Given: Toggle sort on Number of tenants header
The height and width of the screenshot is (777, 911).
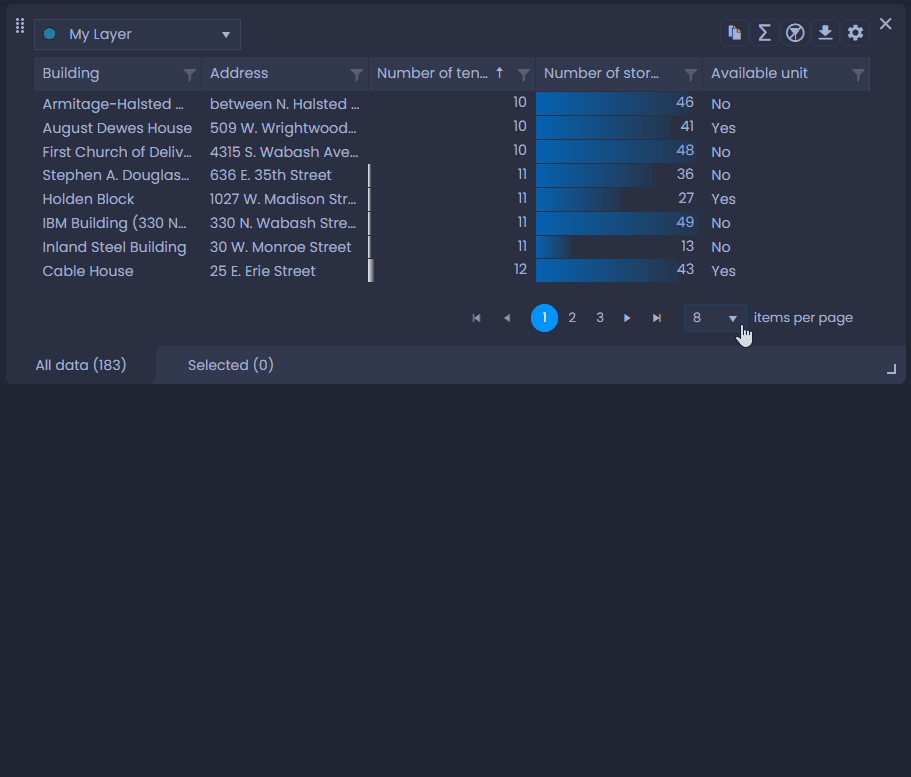Looking at the screenshot, I should pos(432,73).
